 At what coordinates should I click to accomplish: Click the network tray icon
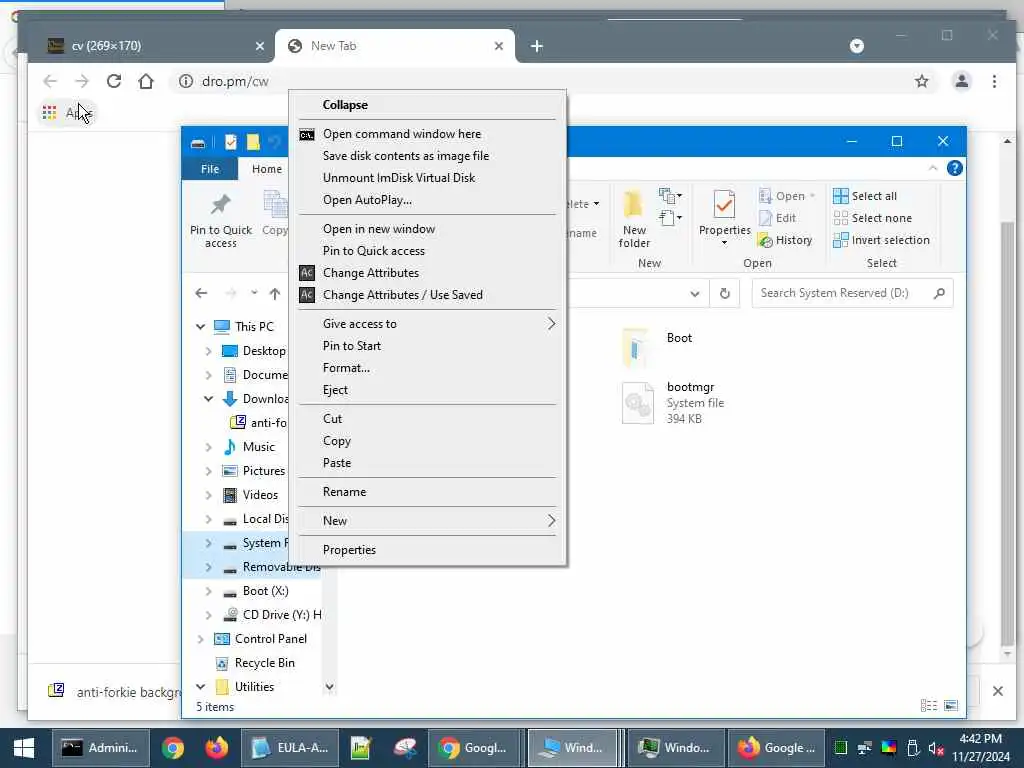pyautogui.click(x=865, y=748)
